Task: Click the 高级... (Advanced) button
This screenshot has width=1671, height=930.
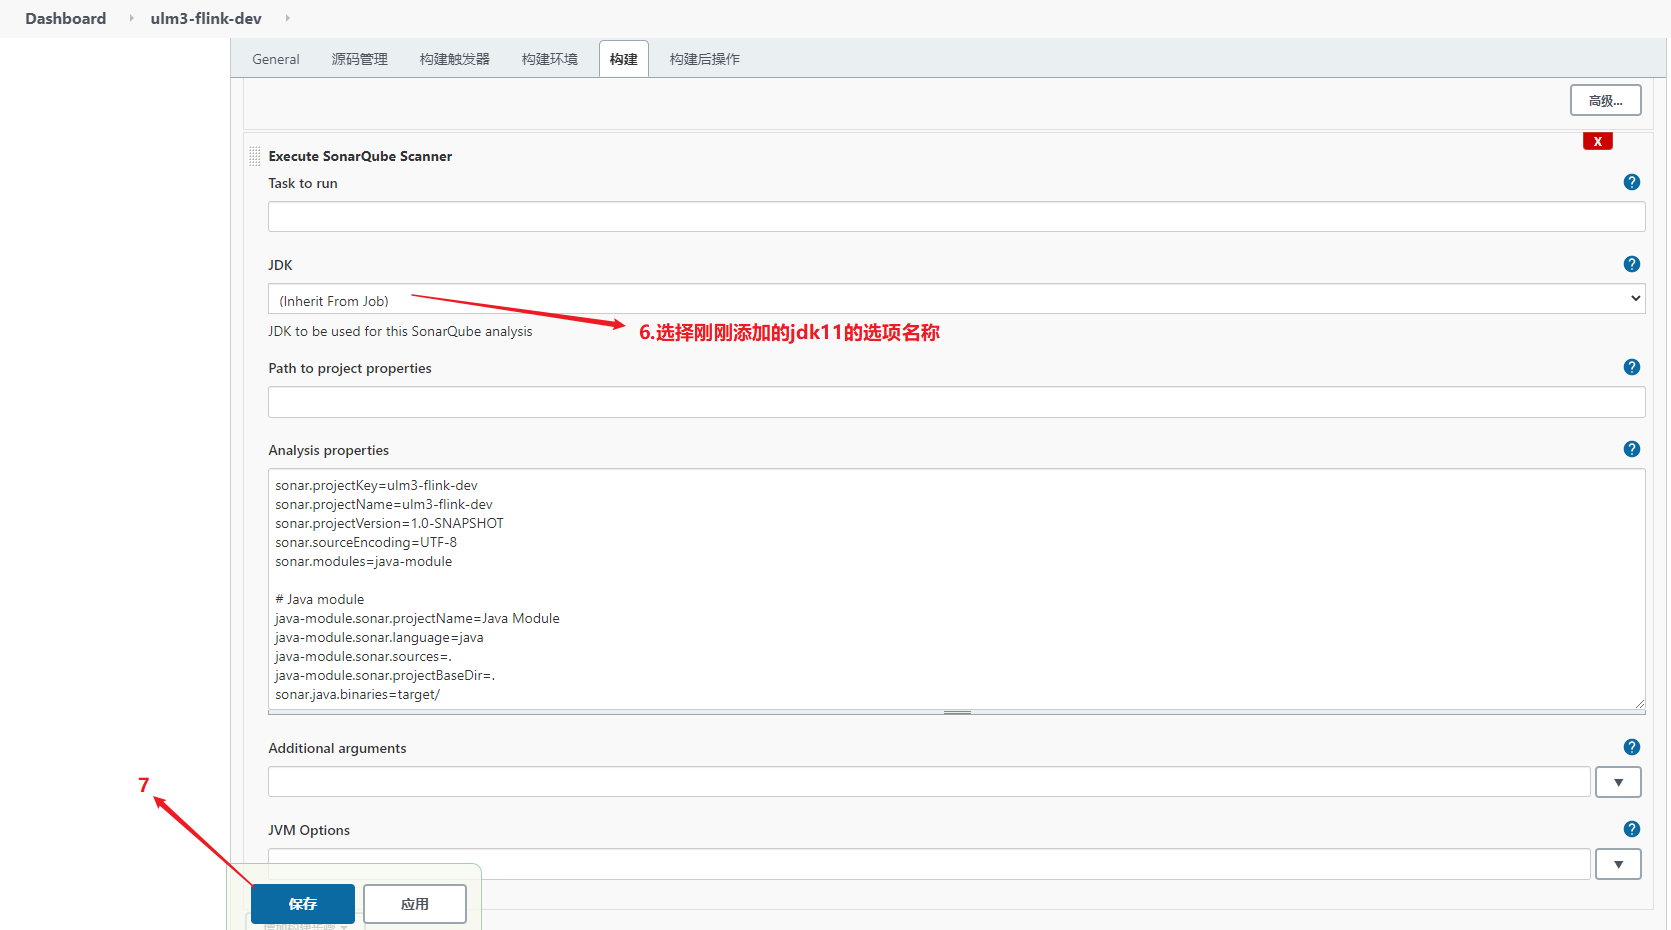Action: point(1605,101)
